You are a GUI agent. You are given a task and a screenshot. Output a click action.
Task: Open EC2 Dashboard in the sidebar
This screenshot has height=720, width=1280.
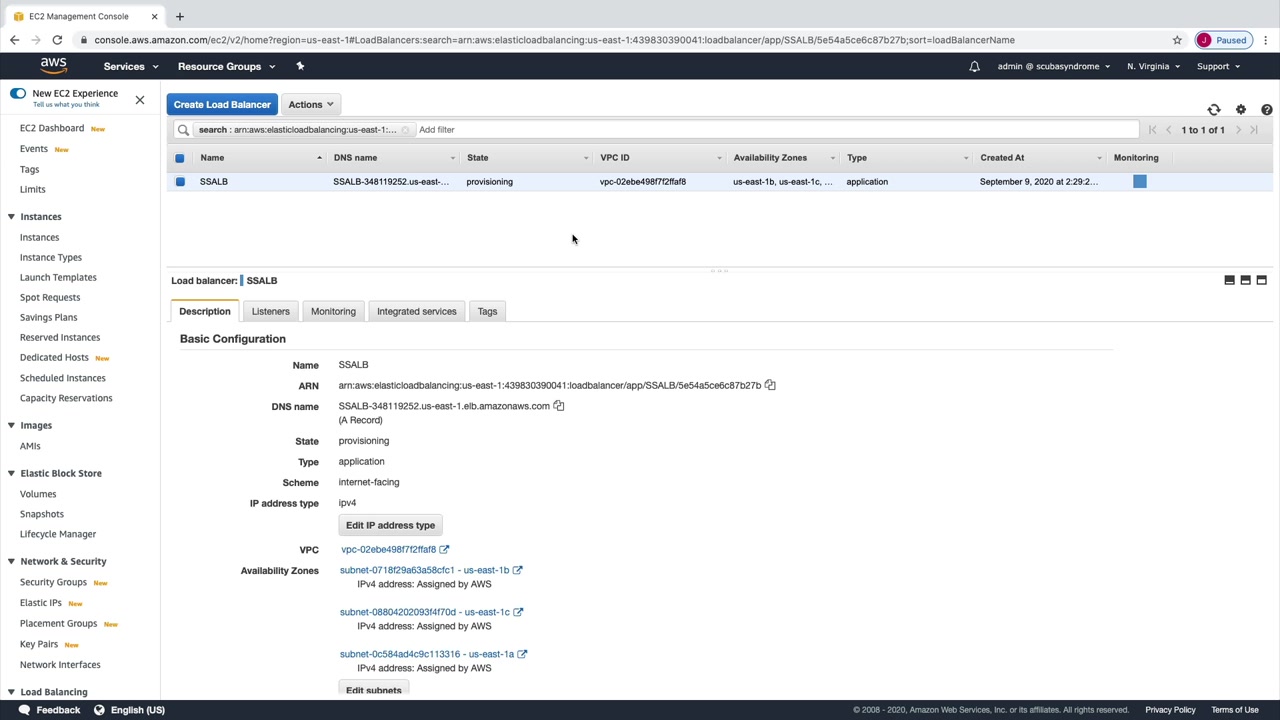[x=52, y=128]
